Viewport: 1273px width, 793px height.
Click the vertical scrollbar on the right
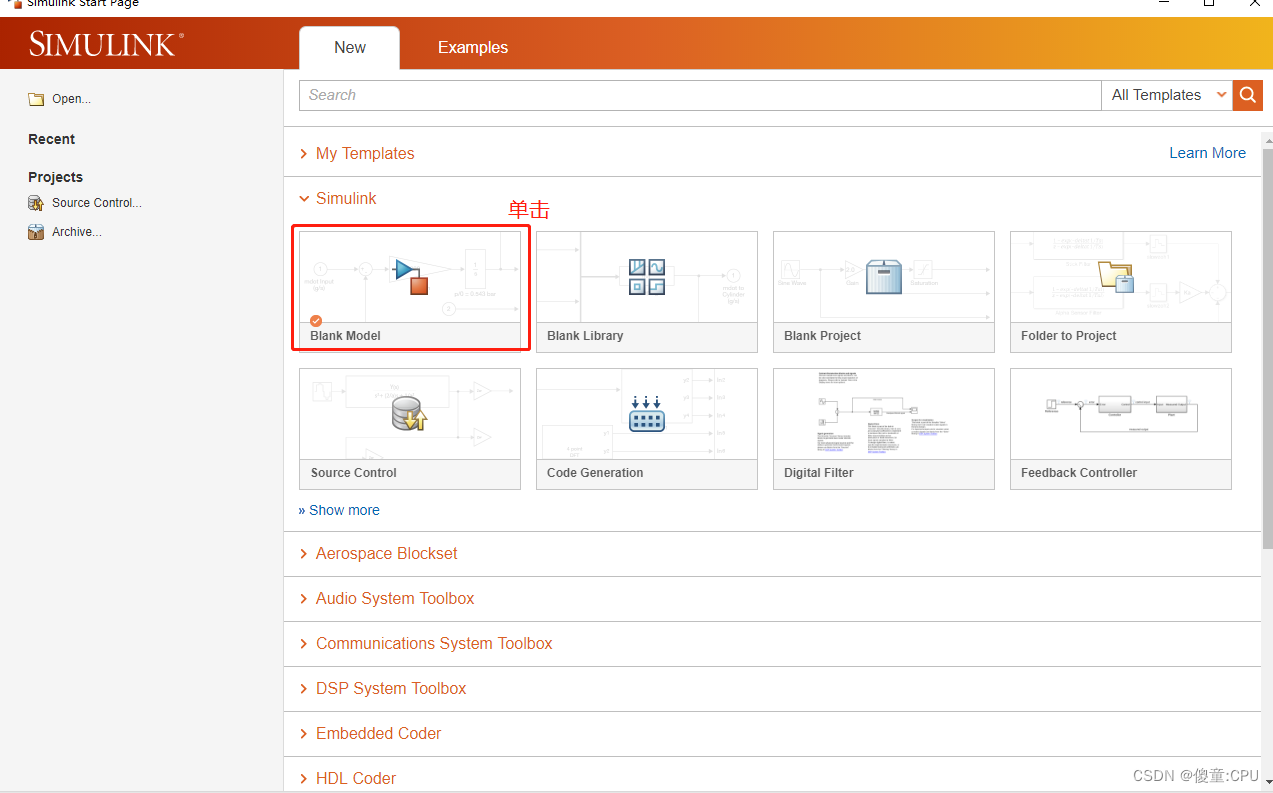(x=1267, y=347)
